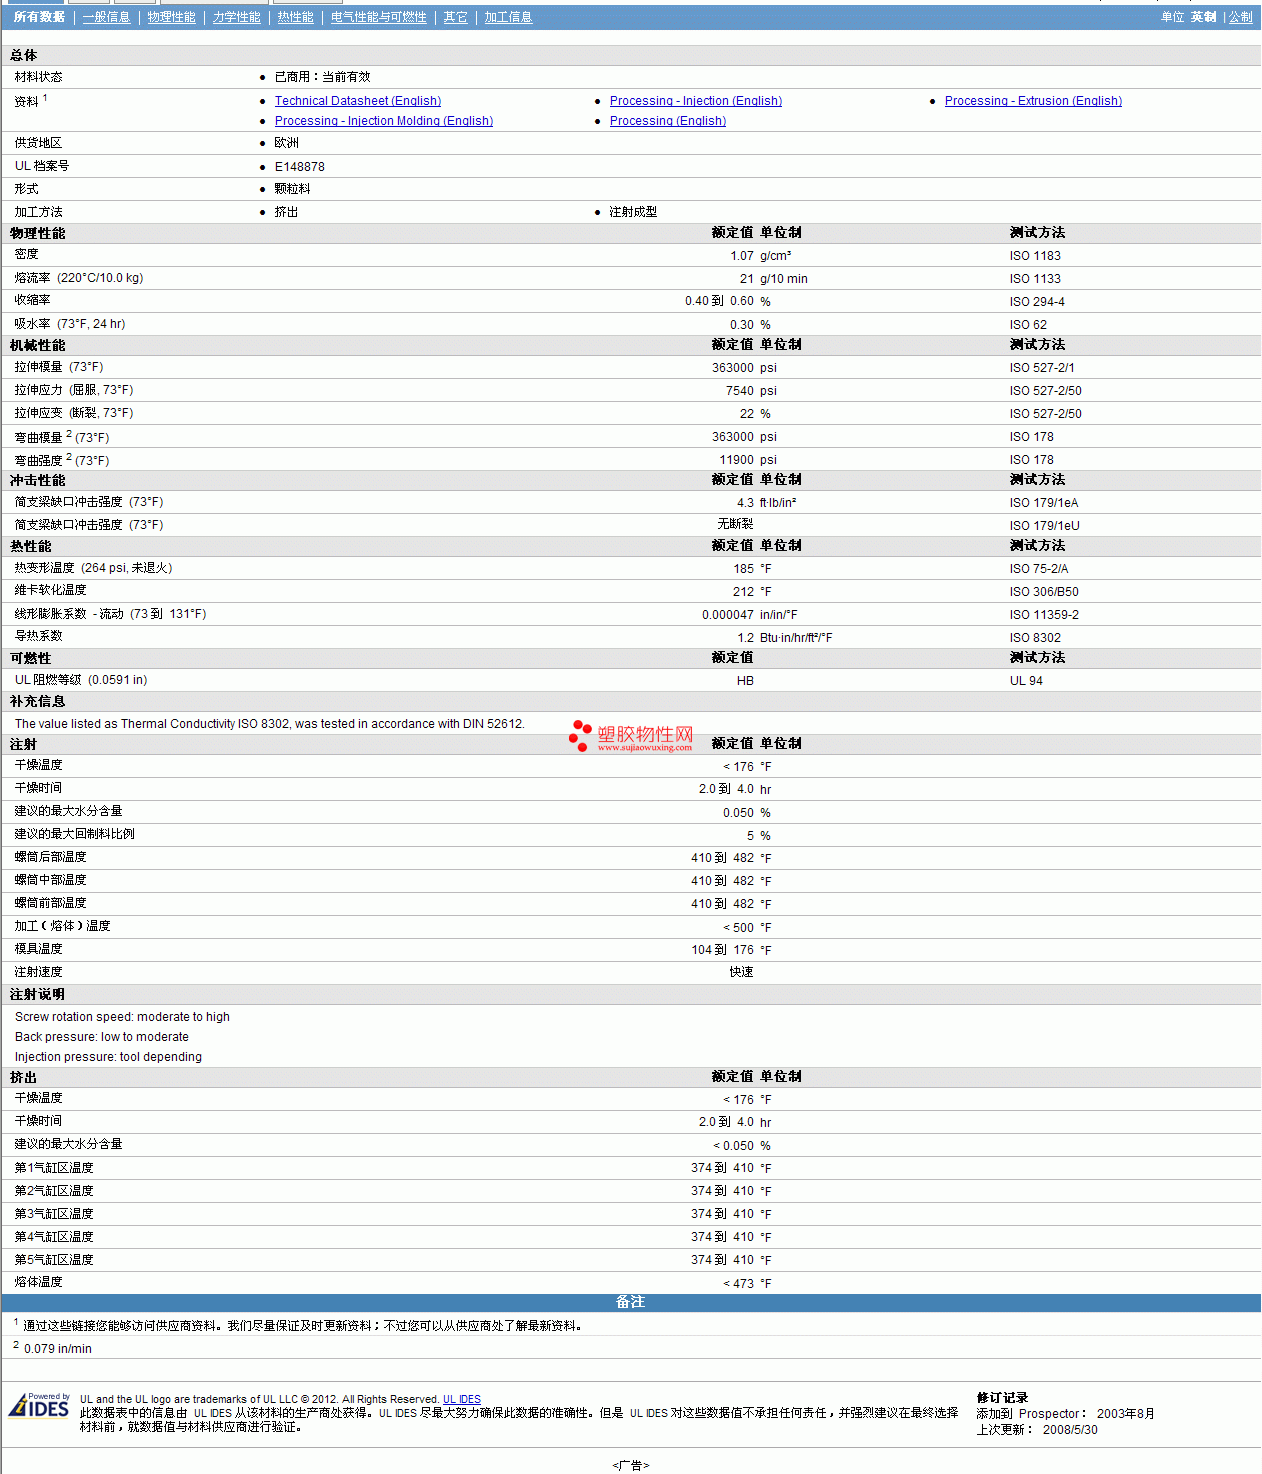The image size is (1262, 1474).
Task: Select flexural strength value 11900
Action: point(737,460)
